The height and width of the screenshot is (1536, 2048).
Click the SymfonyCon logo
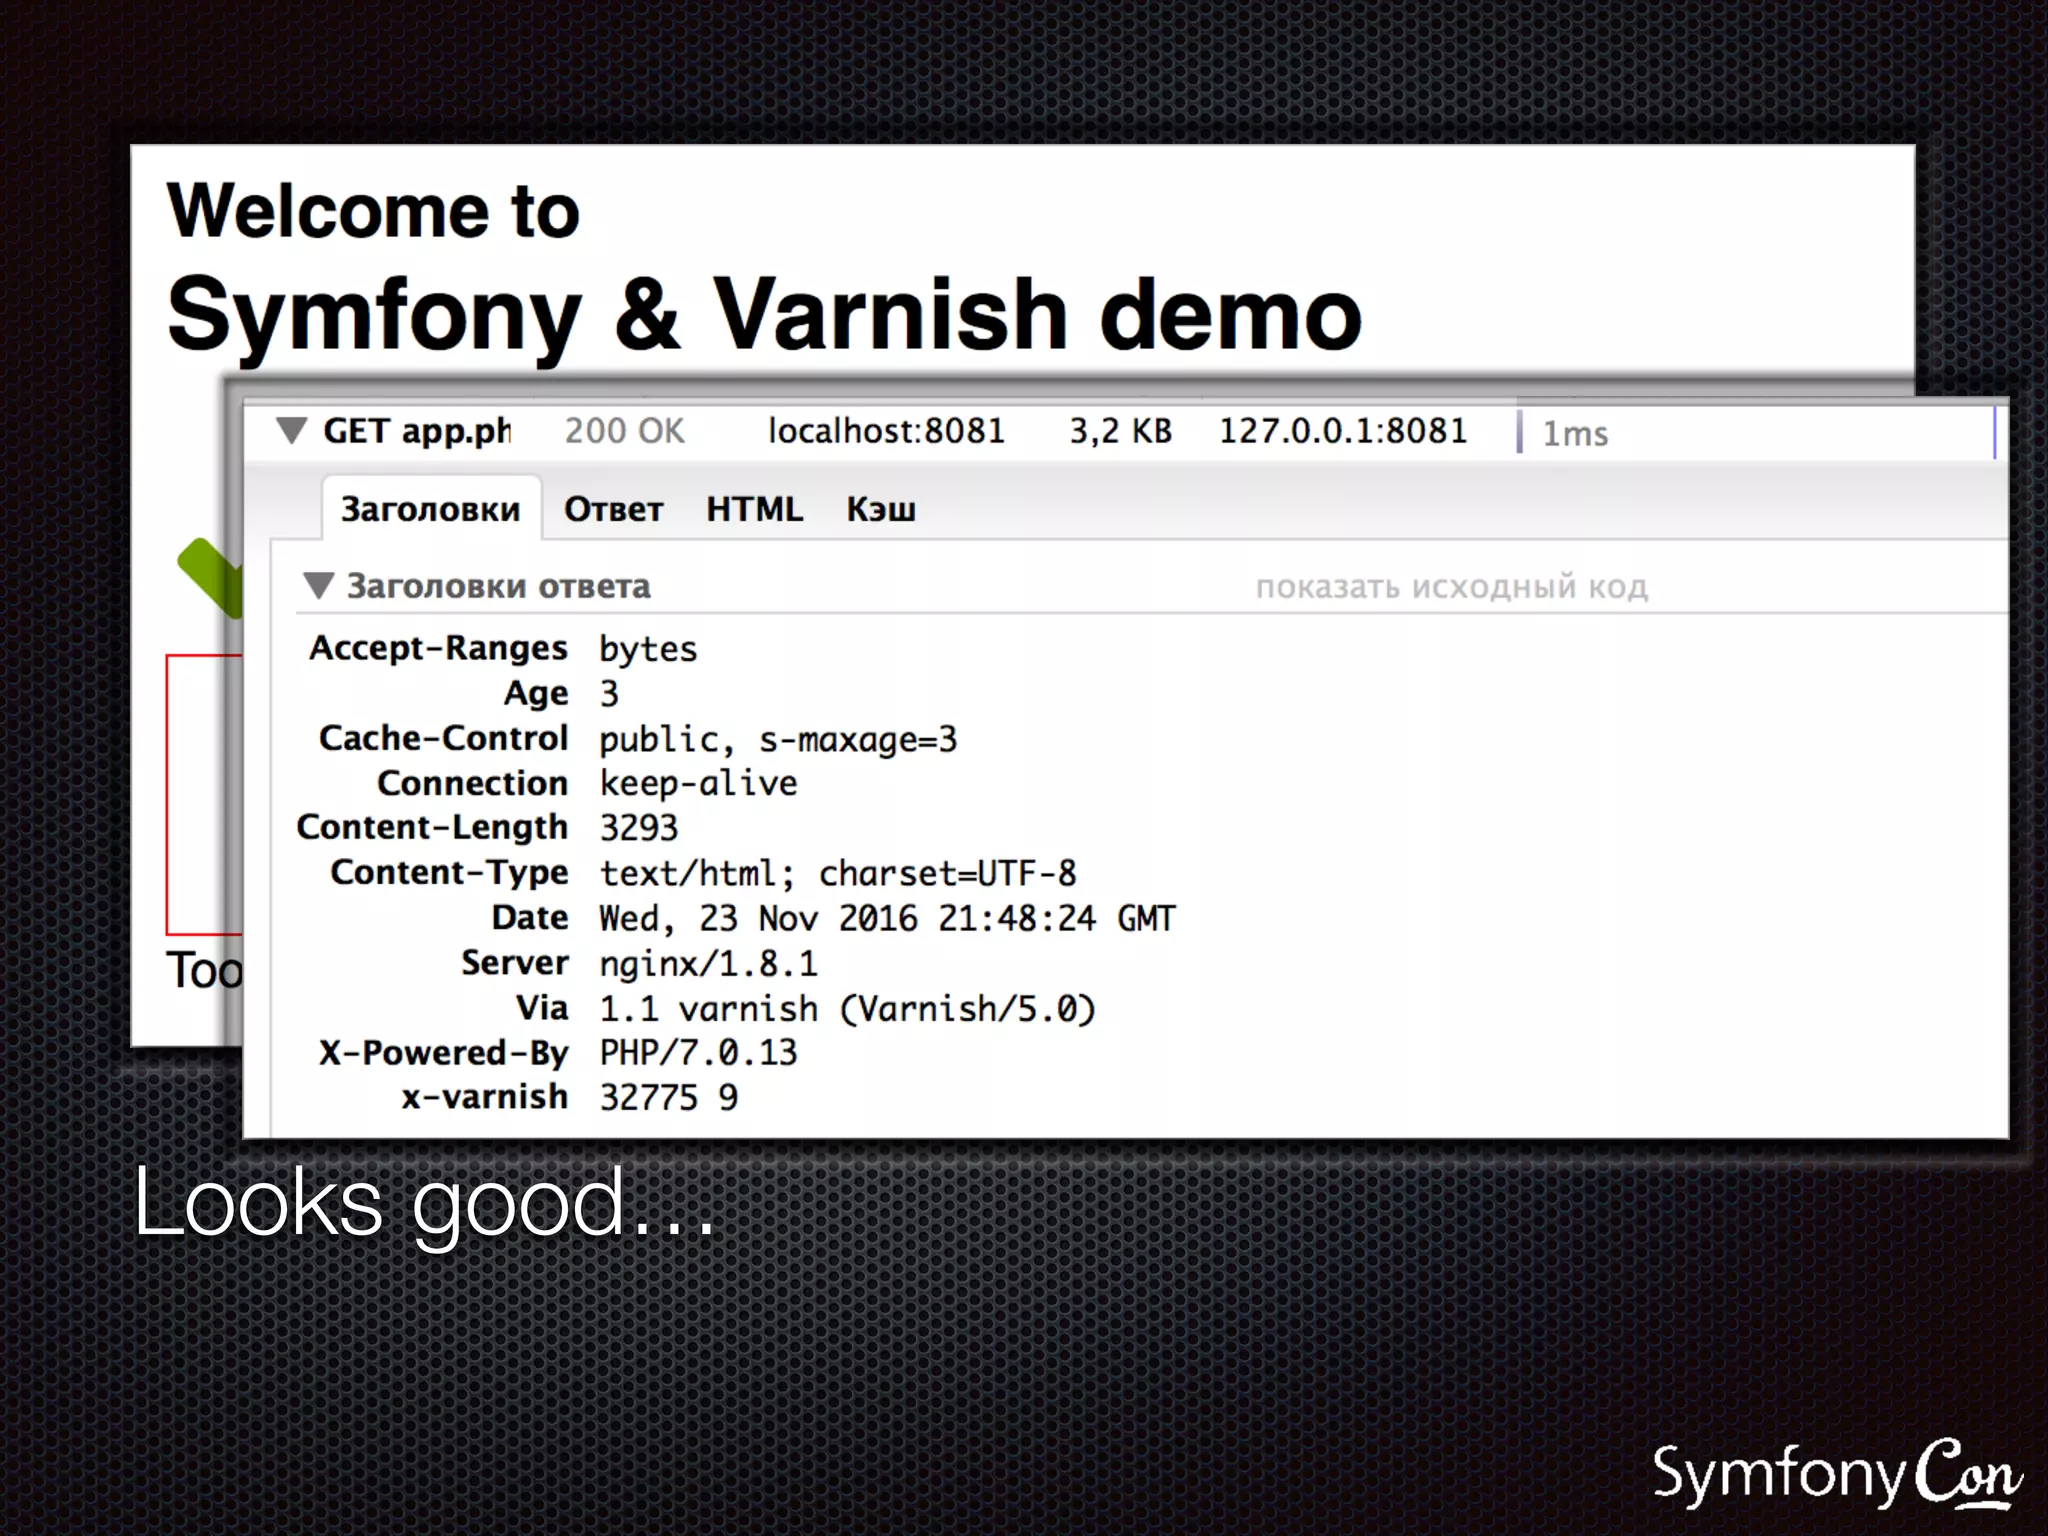pyautogui.click(x=1837, y=1474)
